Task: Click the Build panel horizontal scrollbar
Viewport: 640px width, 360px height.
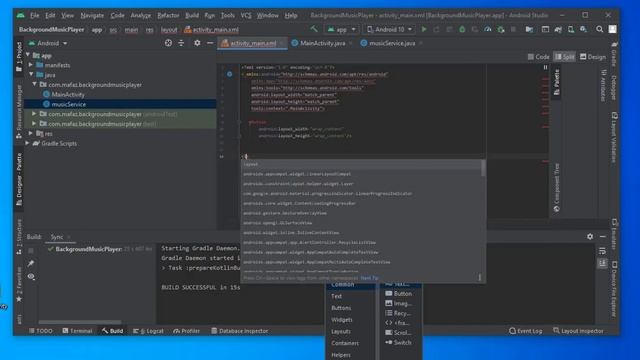Action: tap(80, 322)
